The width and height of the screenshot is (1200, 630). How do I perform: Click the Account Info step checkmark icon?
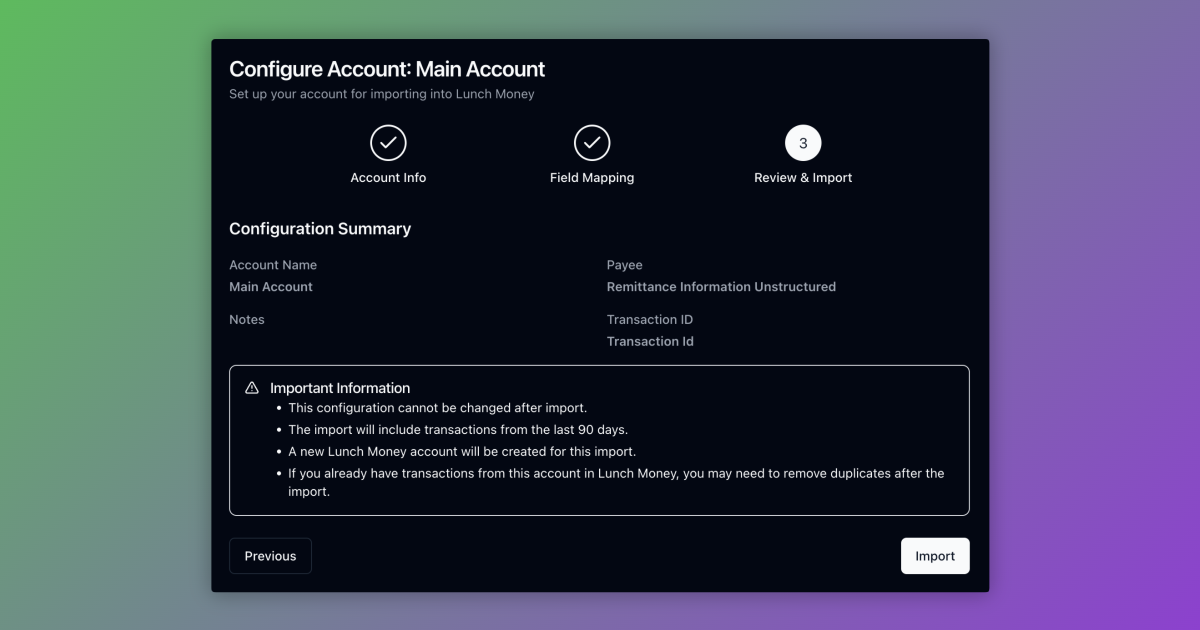click(x=388, y=143)
